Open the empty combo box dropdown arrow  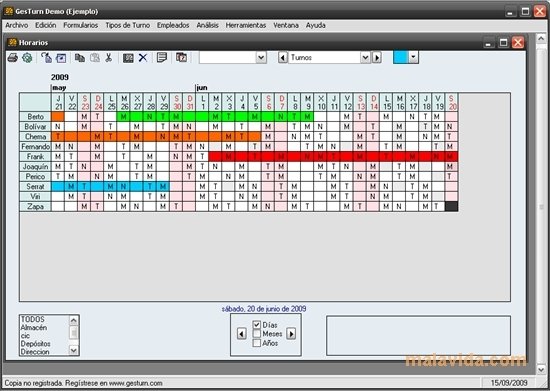[261, 58]
